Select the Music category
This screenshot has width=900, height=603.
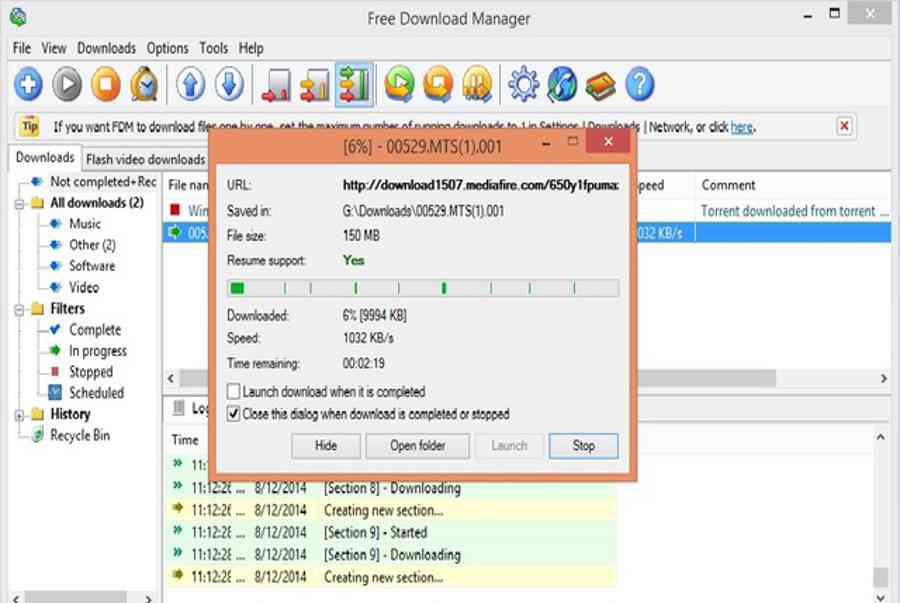tap(85, 224)
